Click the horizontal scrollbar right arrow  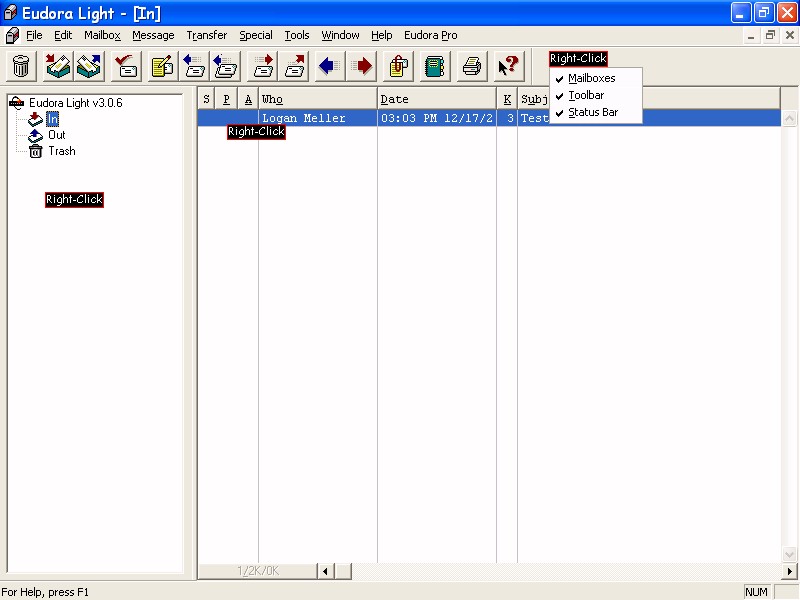pos(789,571)
